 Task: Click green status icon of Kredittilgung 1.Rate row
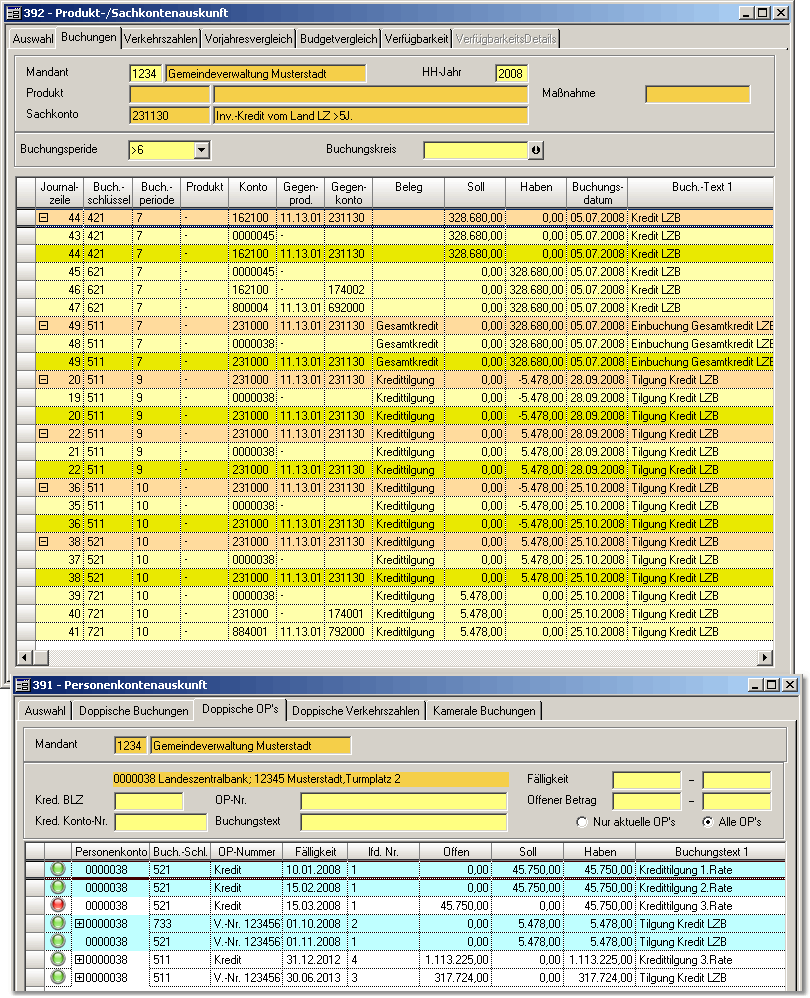pyautogui.click(x=59, y=870)
